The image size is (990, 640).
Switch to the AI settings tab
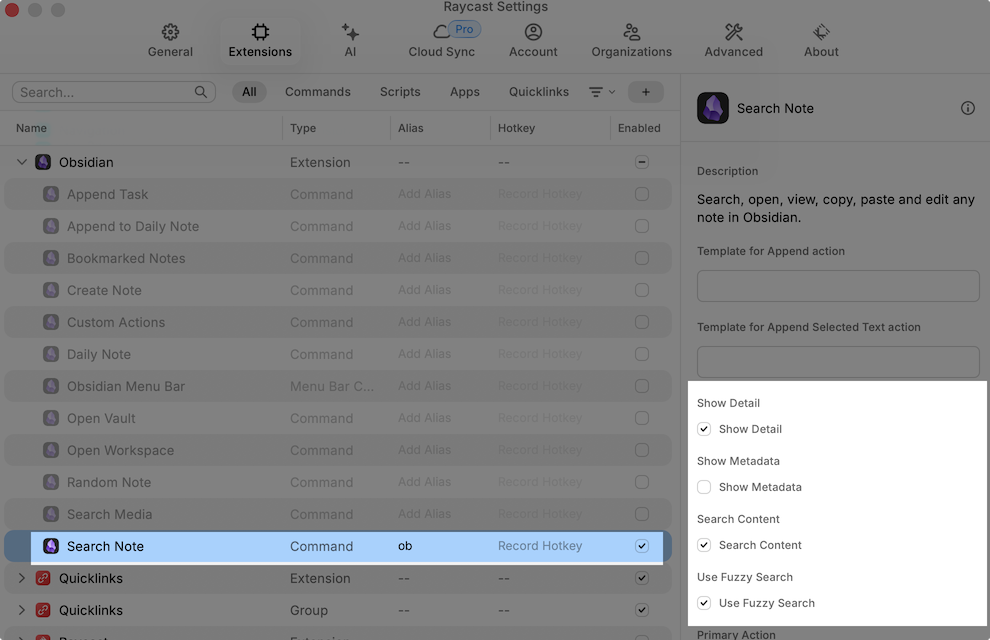coord(350,41)
